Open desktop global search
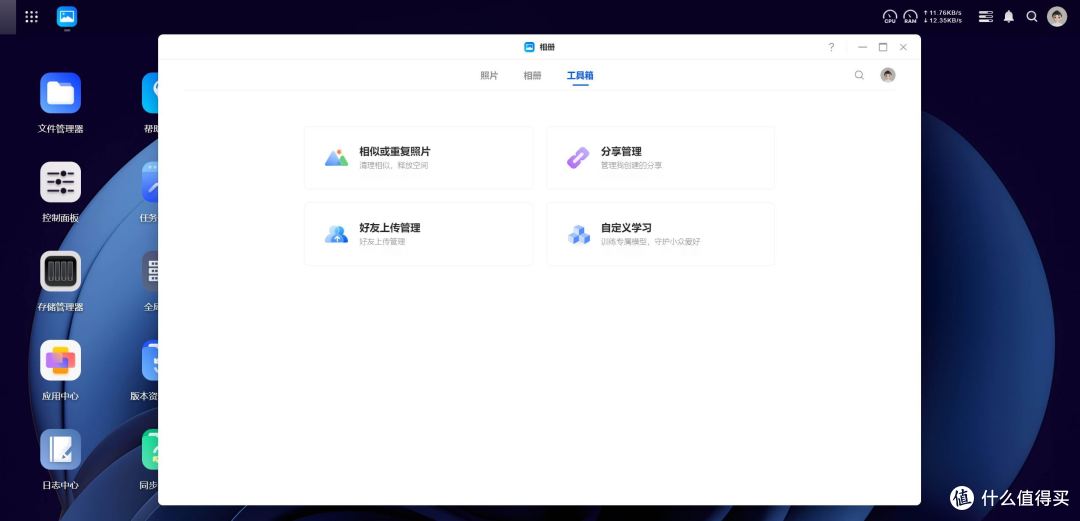 click(1032, 17)
